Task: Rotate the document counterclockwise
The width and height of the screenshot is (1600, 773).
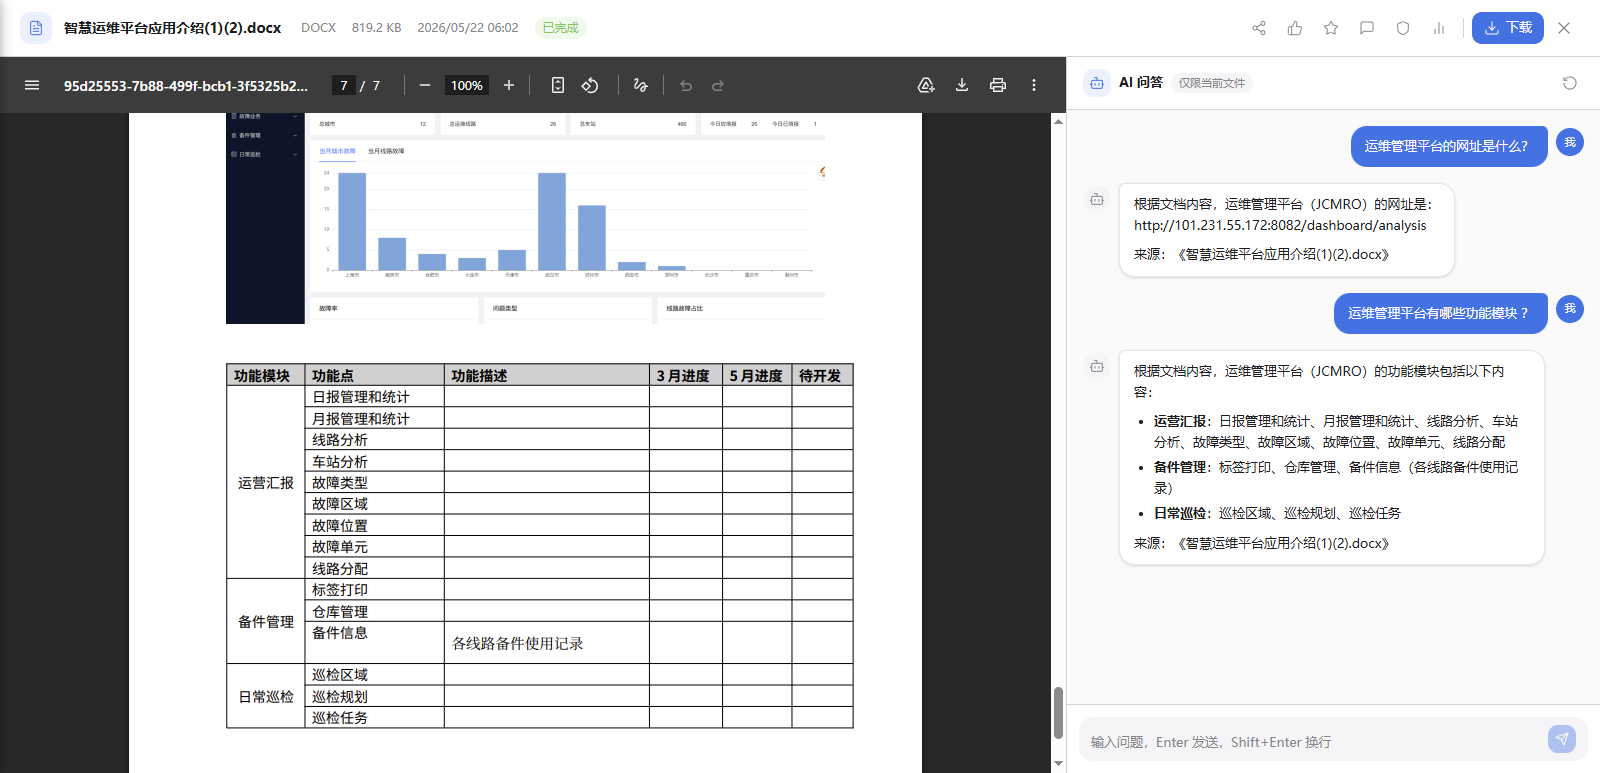Action: point(590,85)
